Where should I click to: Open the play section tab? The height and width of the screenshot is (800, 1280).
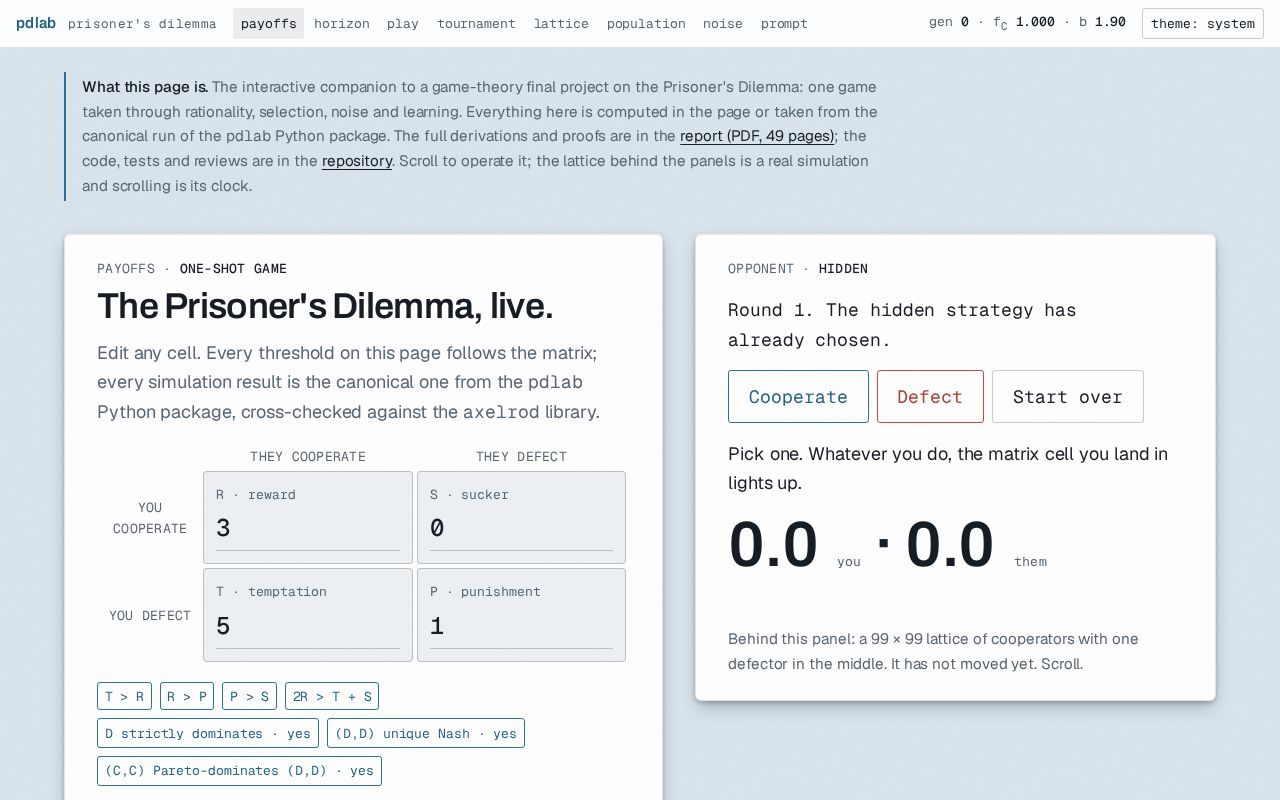coord(403,23)
